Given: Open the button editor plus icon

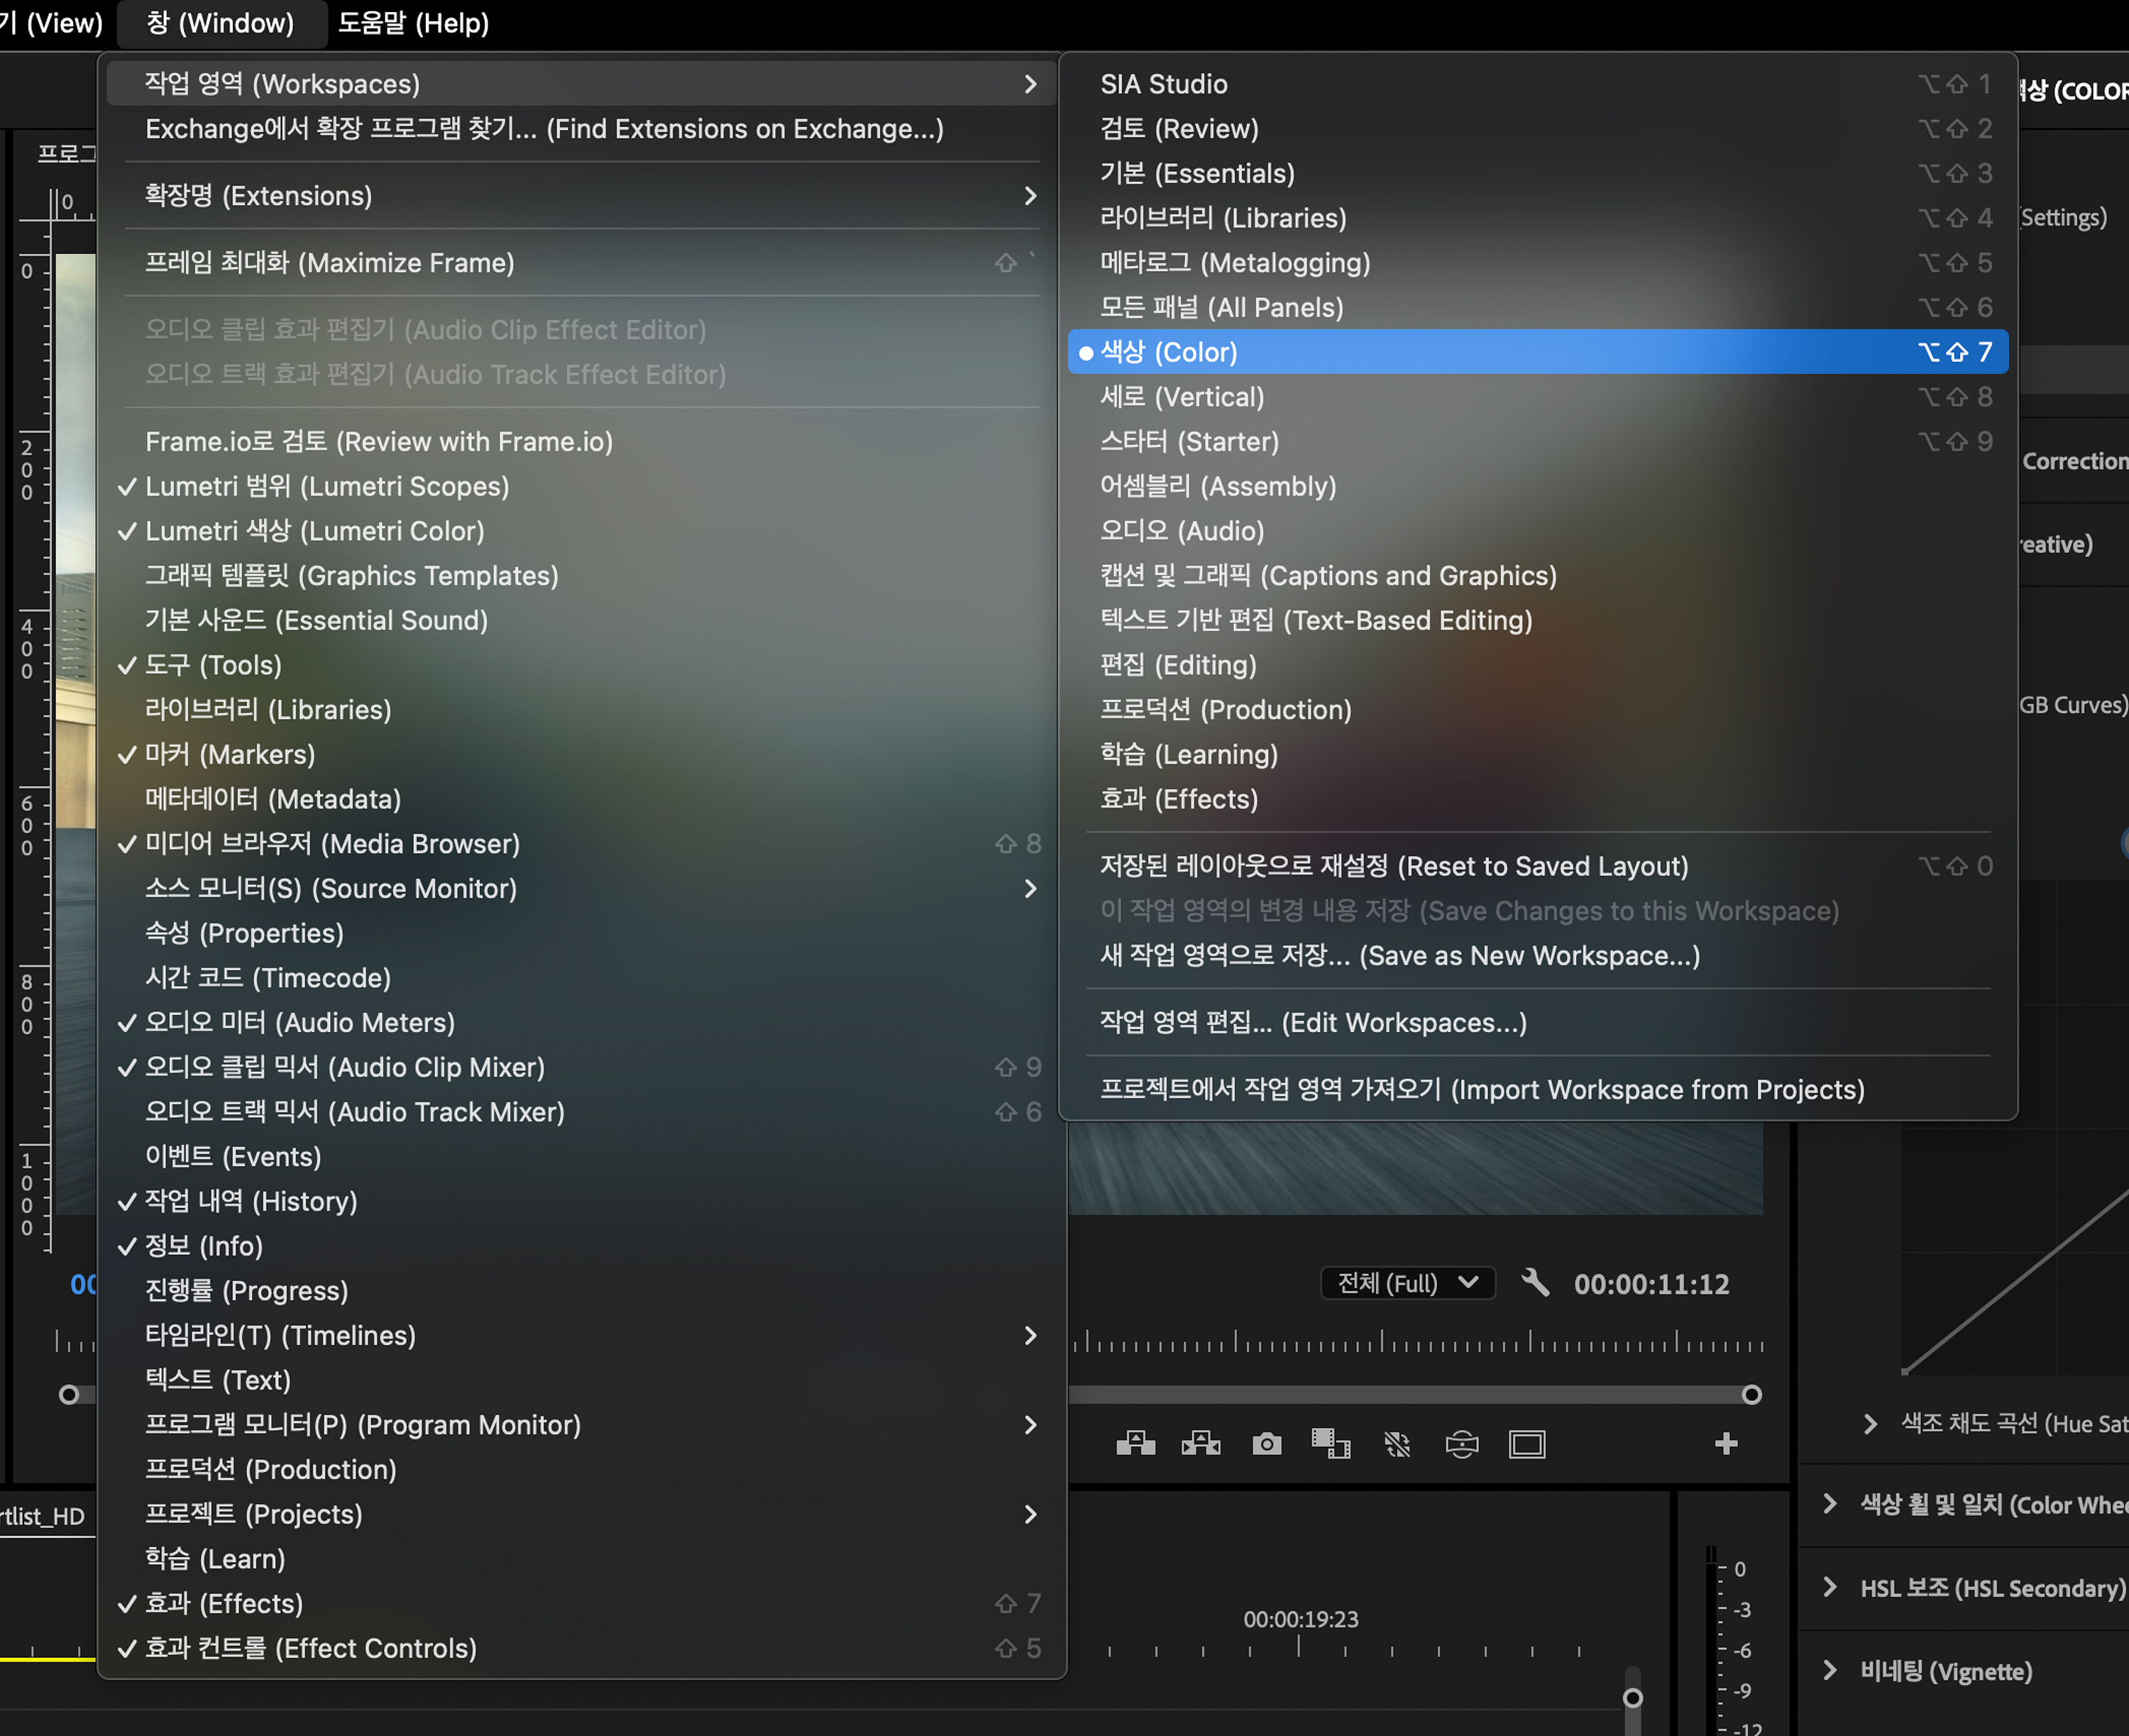Looking at the screenshot, I should coord(1725,1443).
